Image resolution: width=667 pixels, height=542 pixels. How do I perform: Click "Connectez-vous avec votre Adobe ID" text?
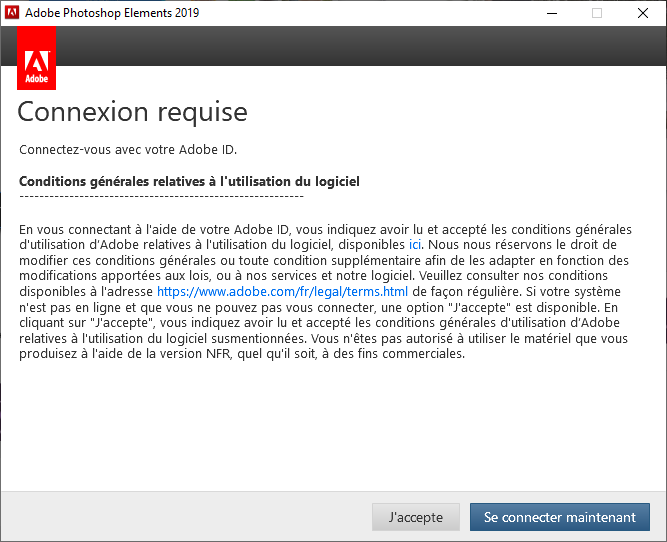[128, 150]
